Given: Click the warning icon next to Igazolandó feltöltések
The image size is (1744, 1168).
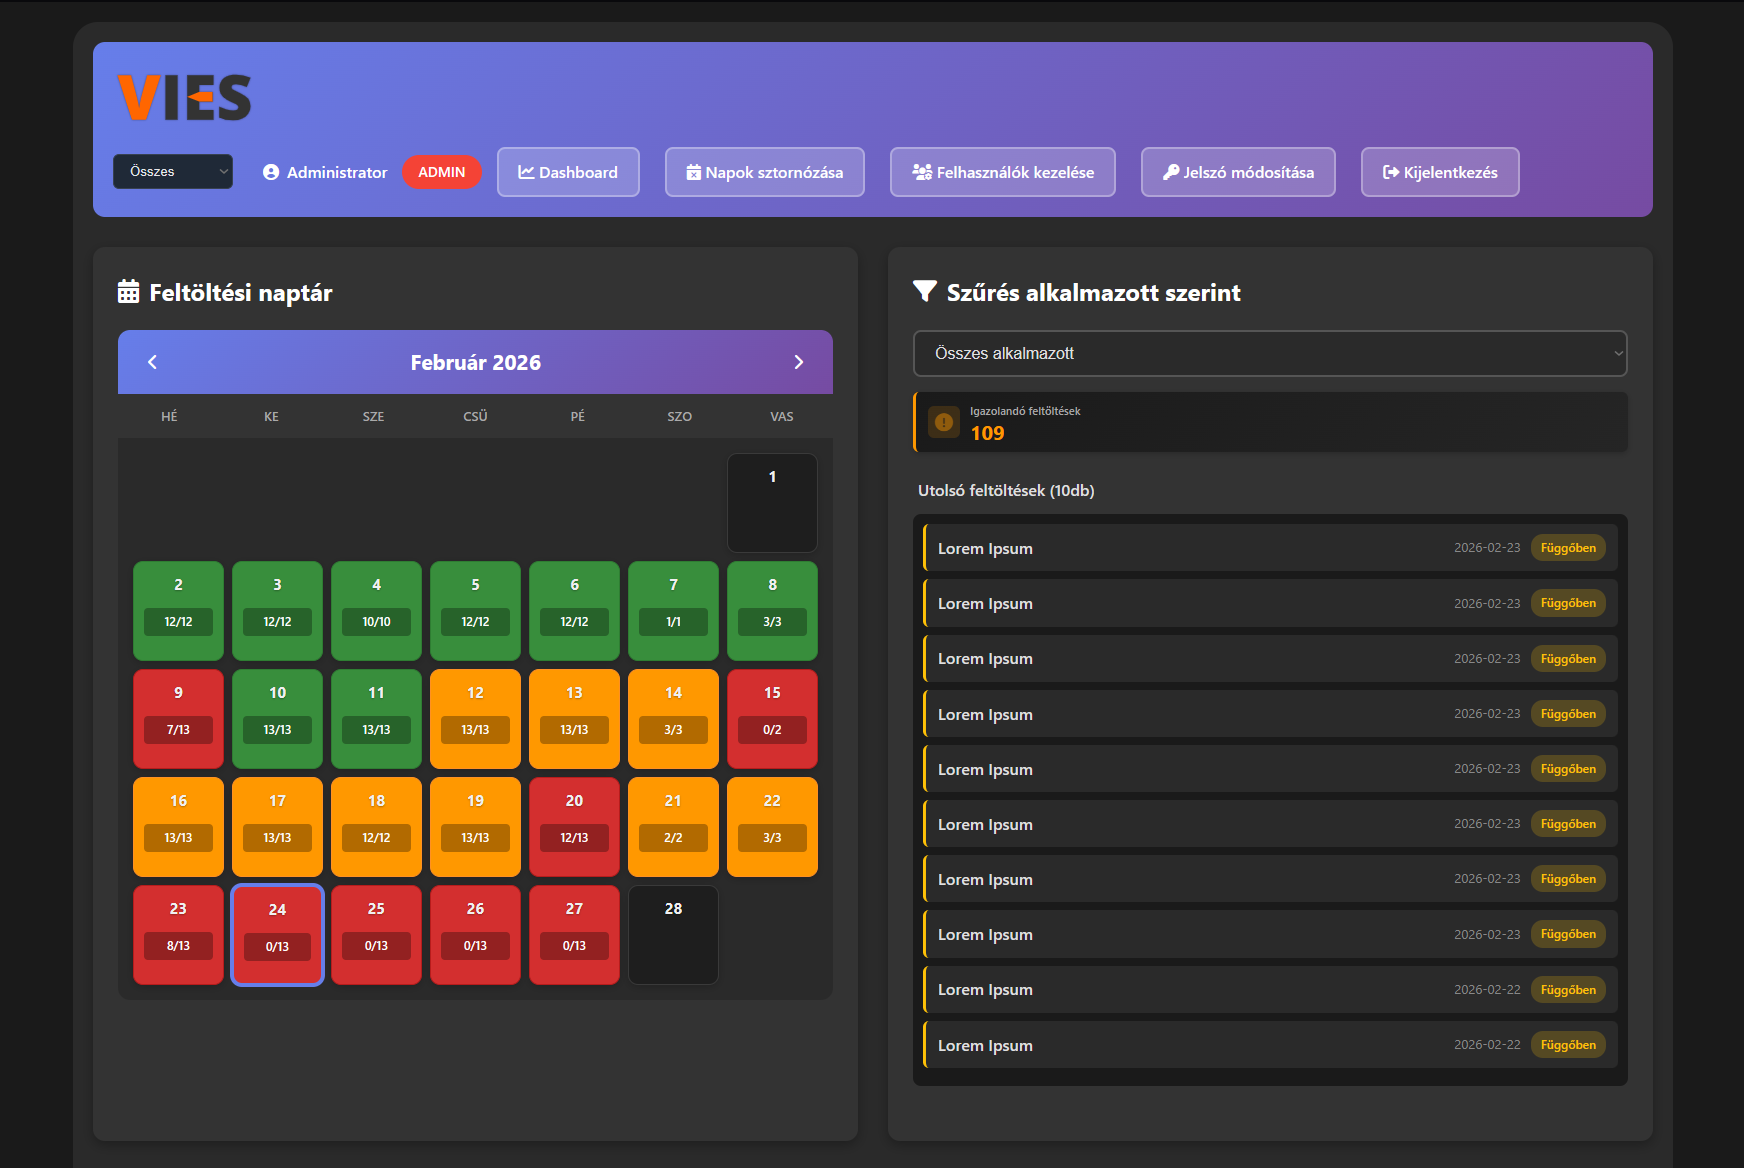Looking at the screenshot, I should pos(941,422).
